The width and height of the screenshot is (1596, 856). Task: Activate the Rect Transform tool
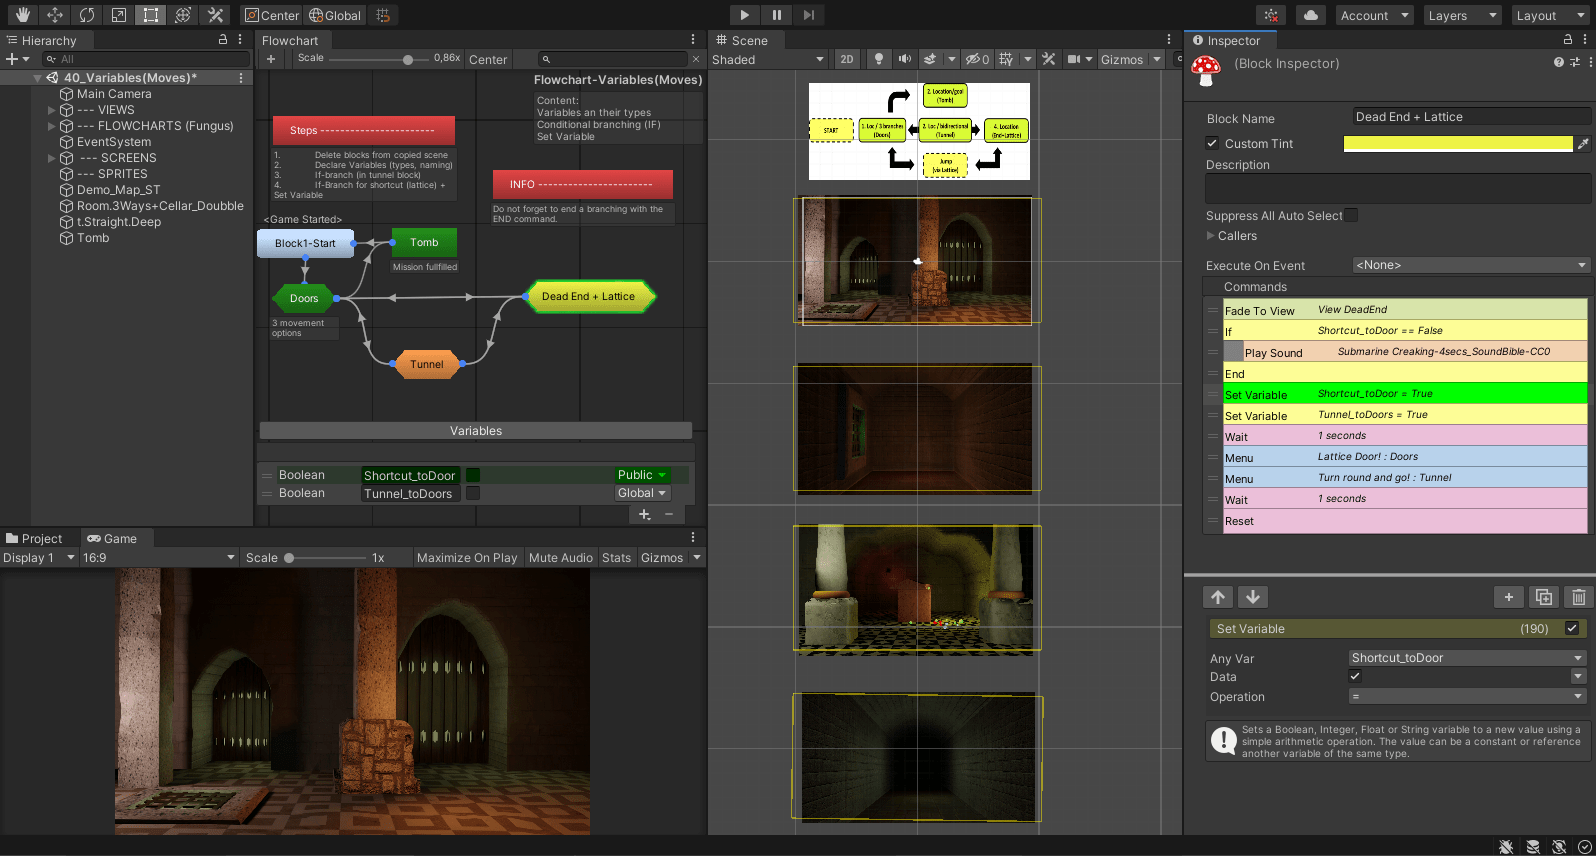[150, 15]
